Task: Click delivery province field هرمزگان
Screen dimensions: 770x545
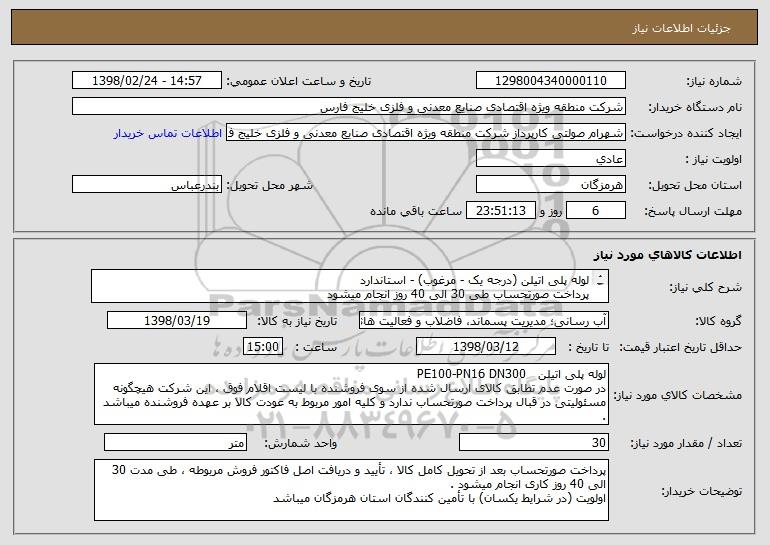Action: (x=550, y=185)
